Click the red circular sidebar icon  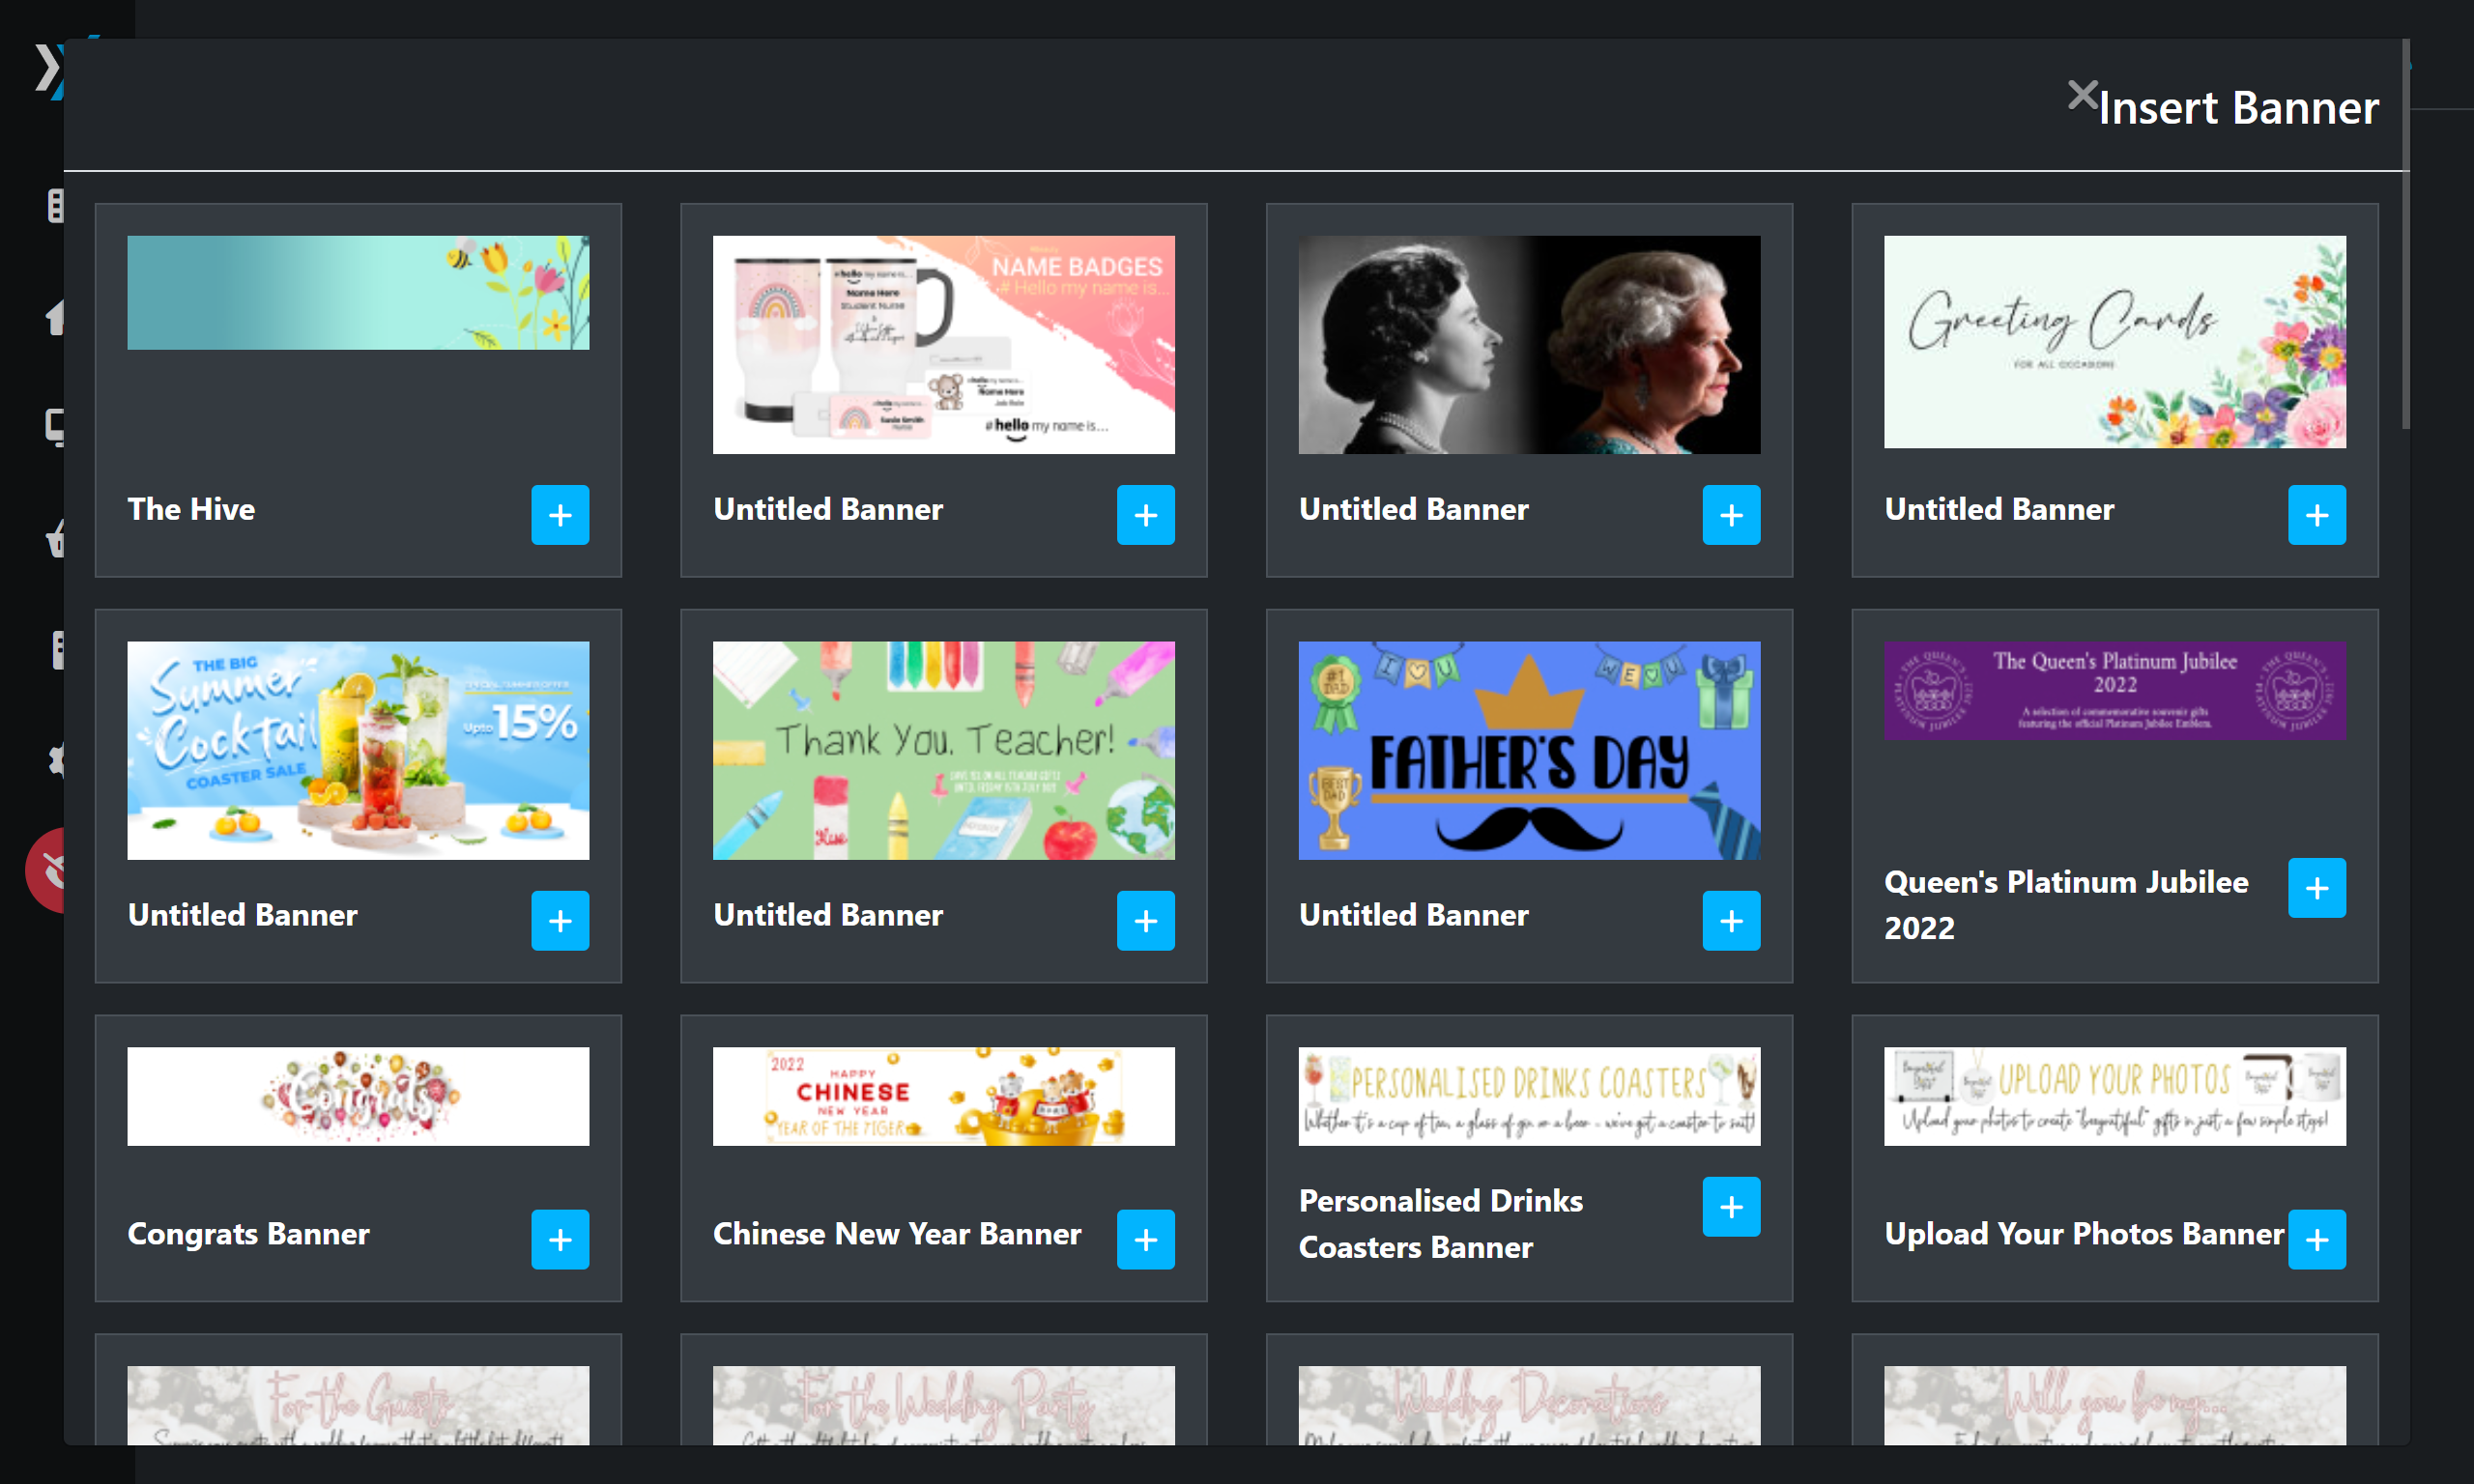[x=48, y=870]
